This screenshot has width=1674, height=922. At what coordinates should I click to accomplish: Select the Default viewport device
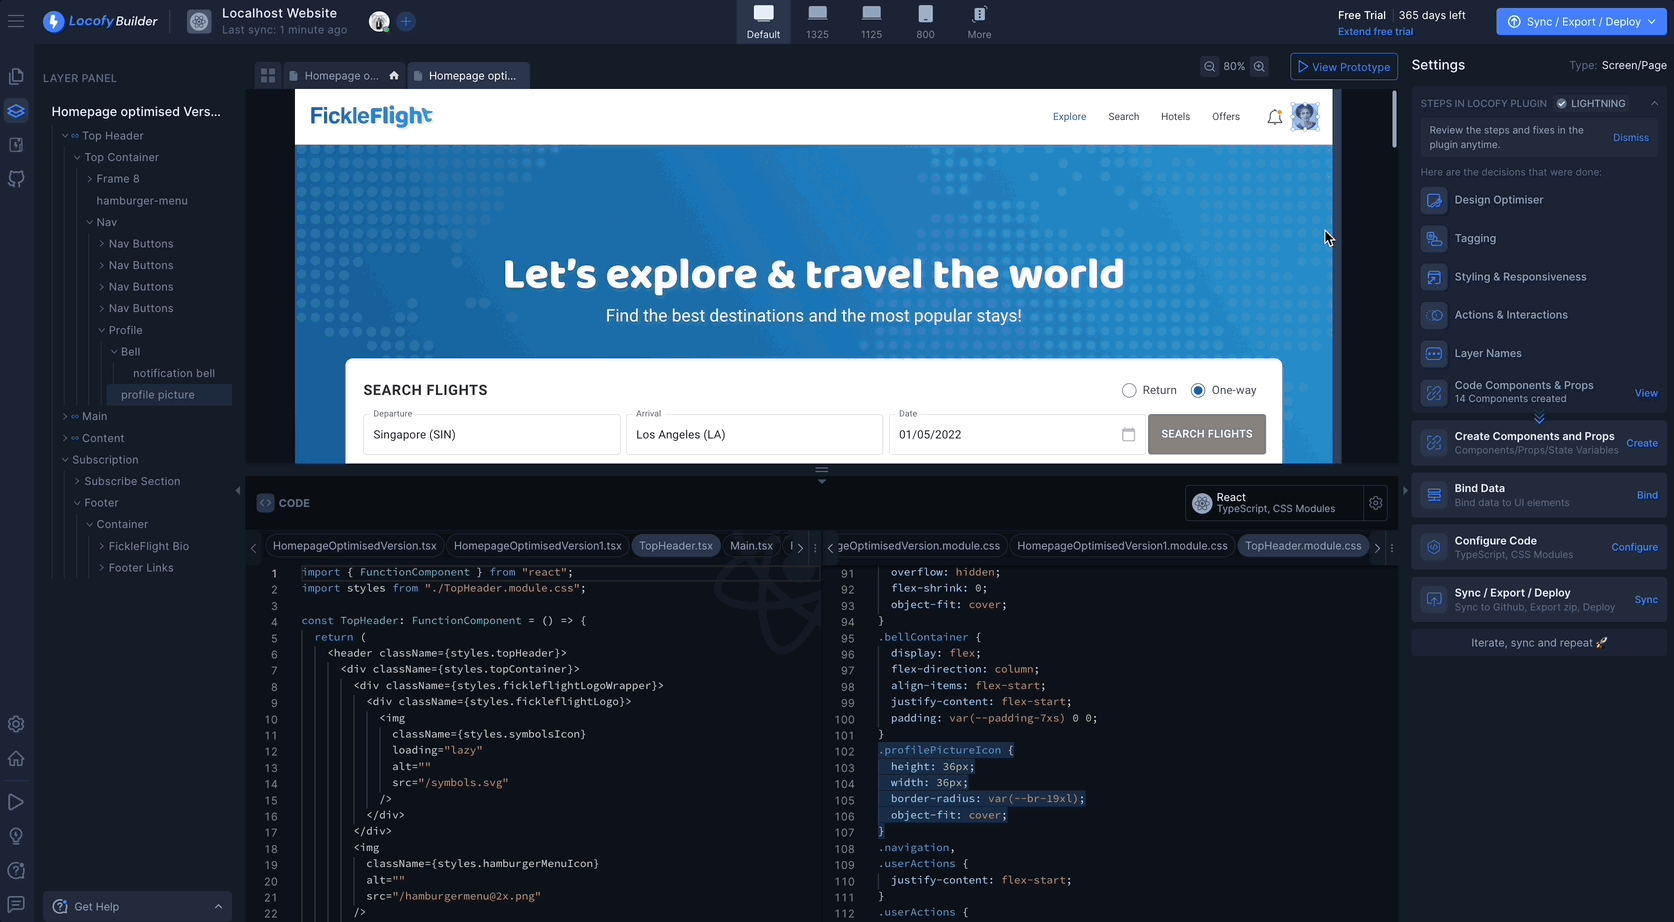[763, 21]
